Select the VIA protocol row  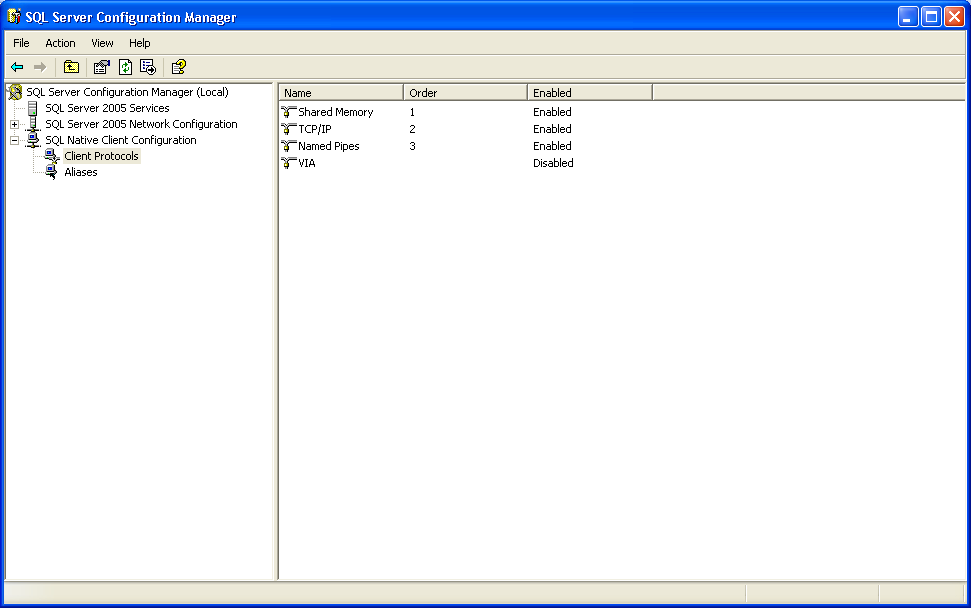click(x=307, y=163)
